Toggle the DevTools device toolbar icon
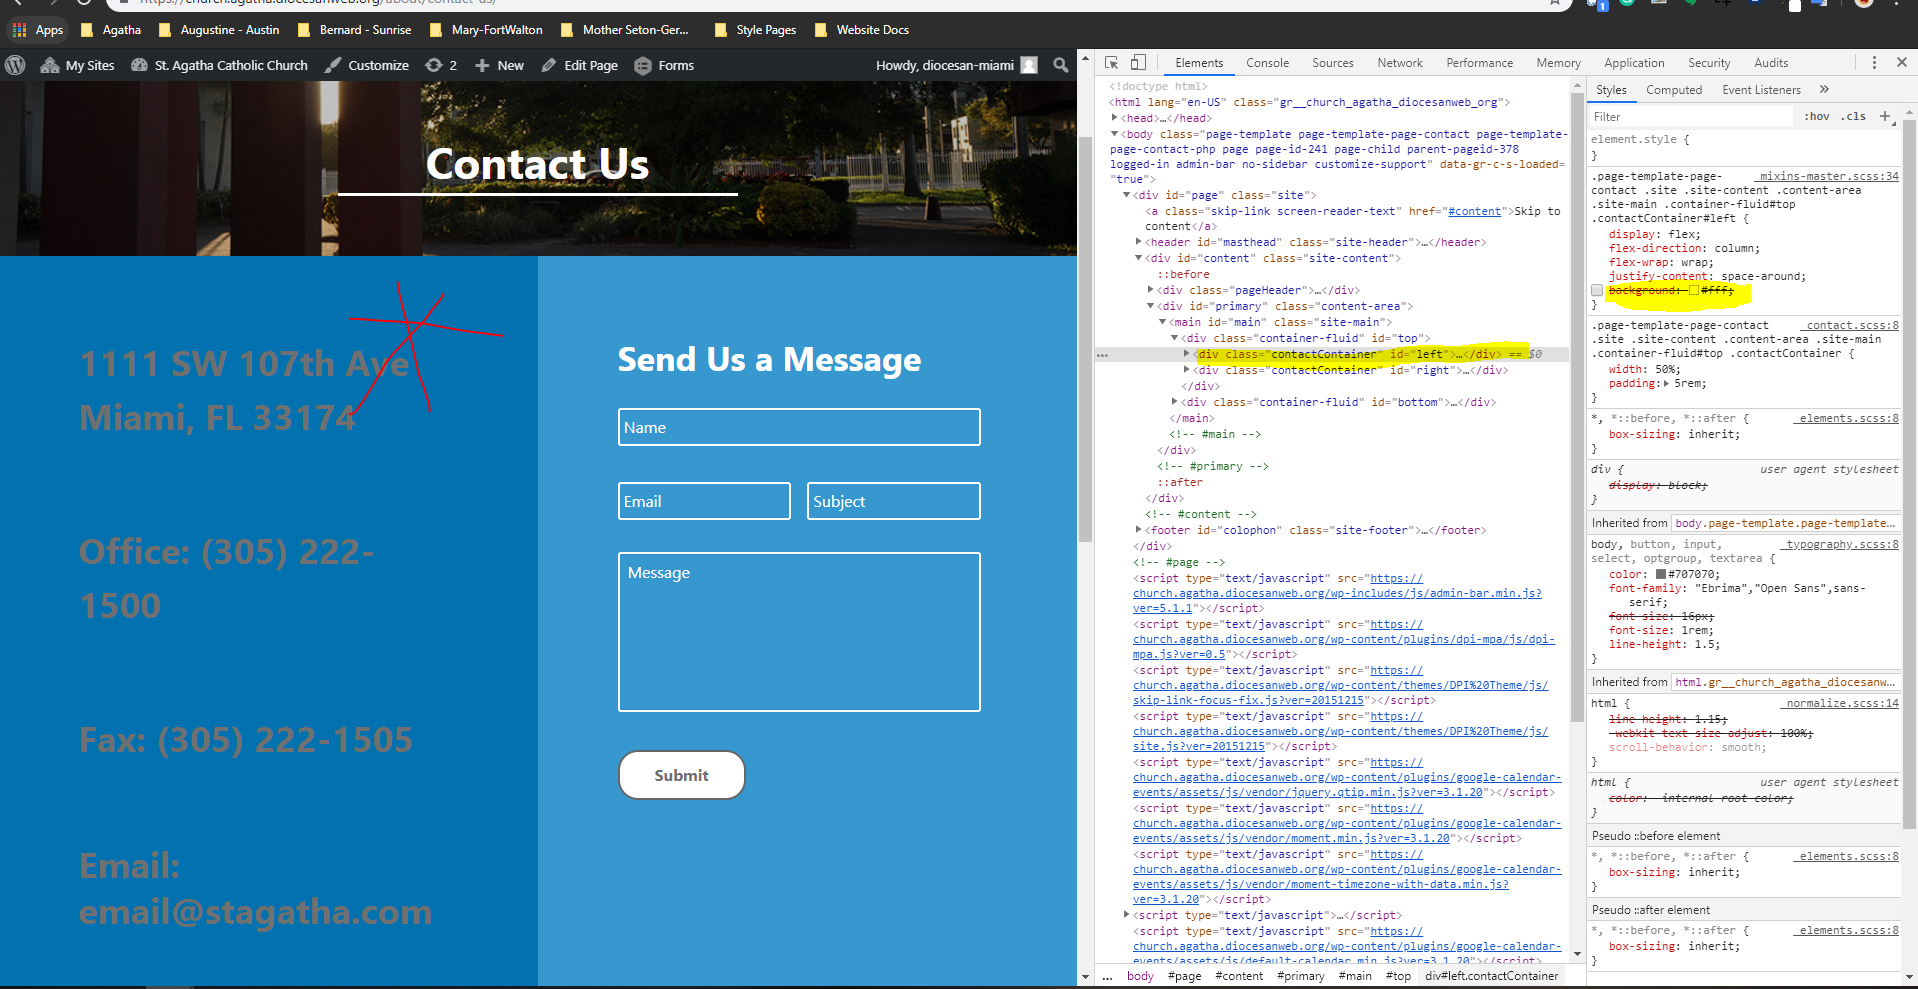Screen dimensions: 1918x989 (1138, 62)
